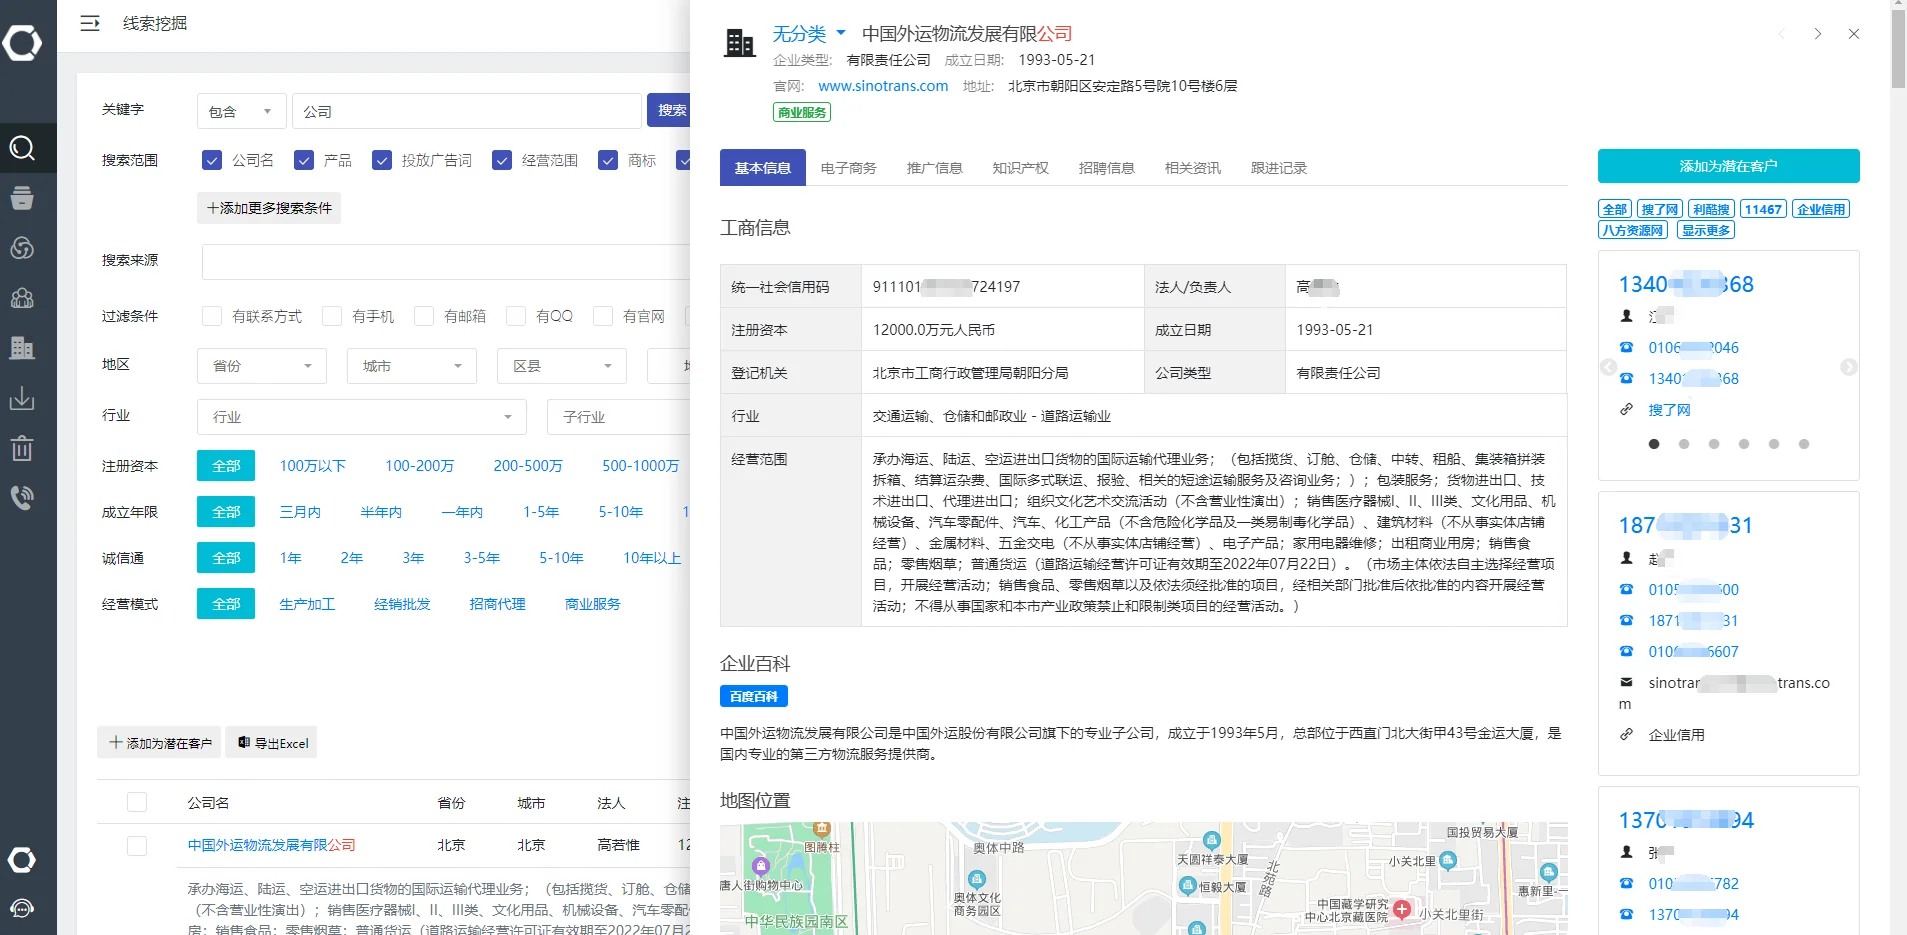Open the 行业 industry dropdown
The width and height of the screenshot is (1907, 935).
[362, 416]
